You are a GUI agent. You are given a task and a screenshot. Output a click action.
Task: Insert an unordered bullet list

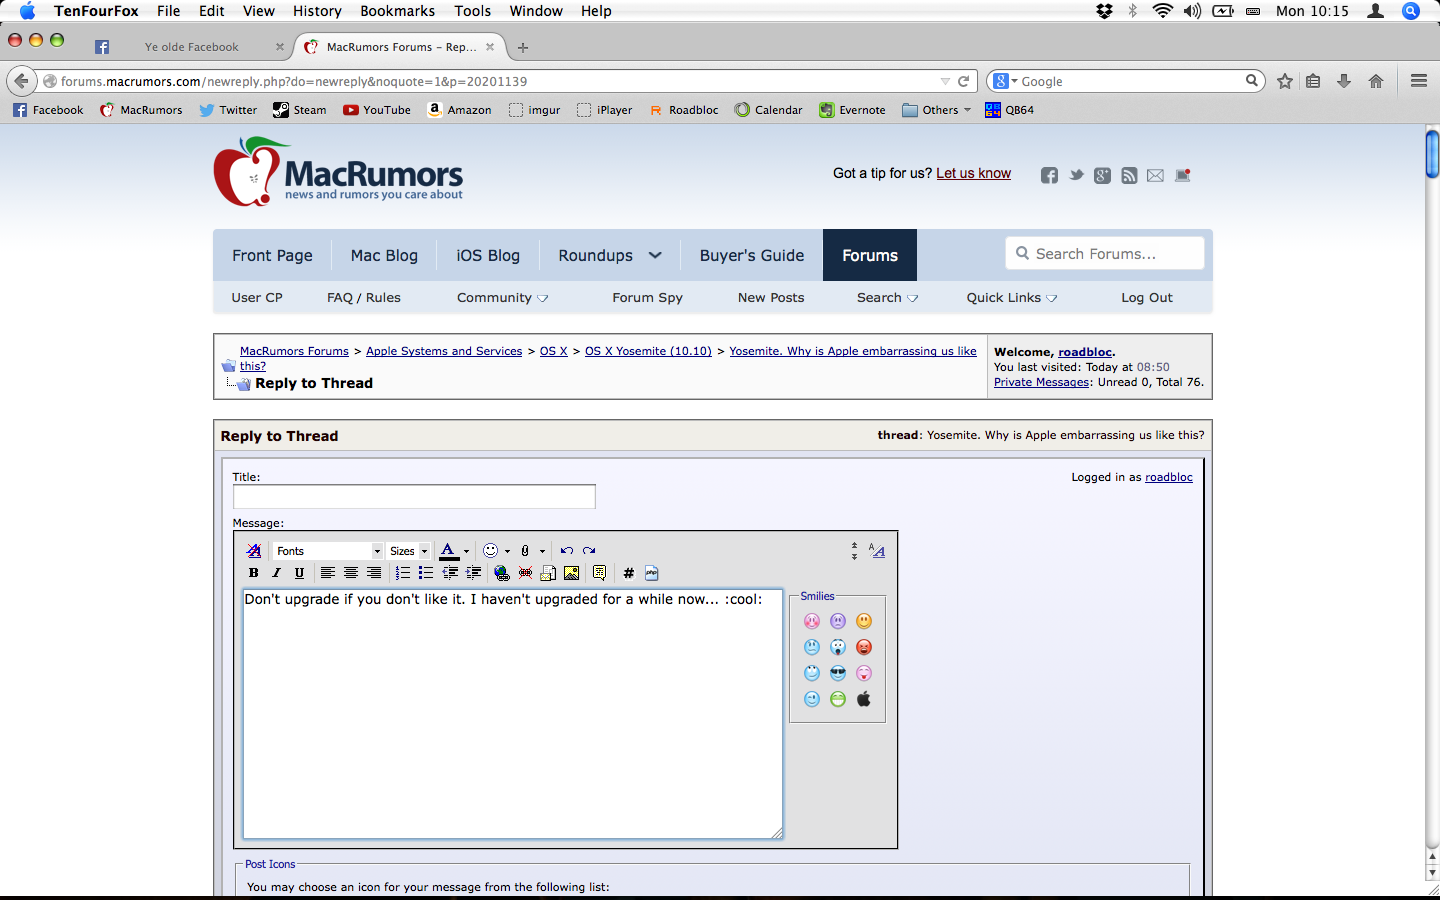pyautogui.click(x=426, y=573)
